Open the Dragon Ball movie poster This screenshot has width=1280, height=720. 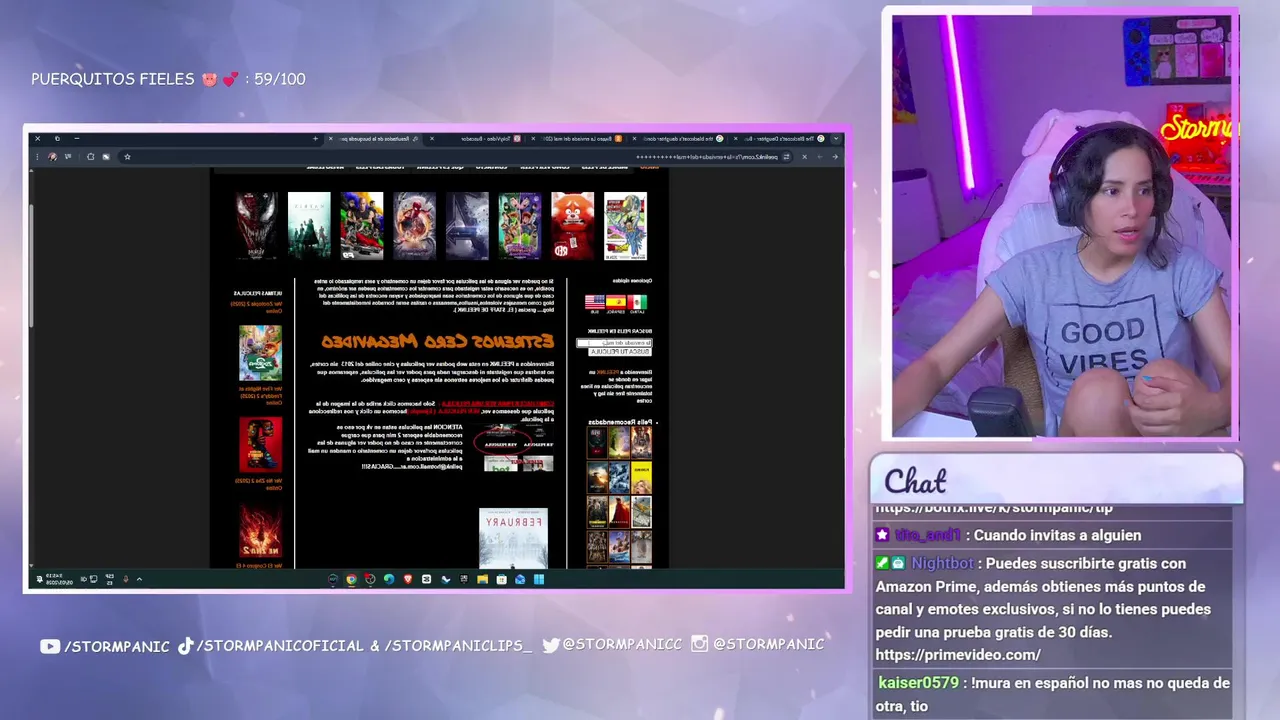[625, 226]
